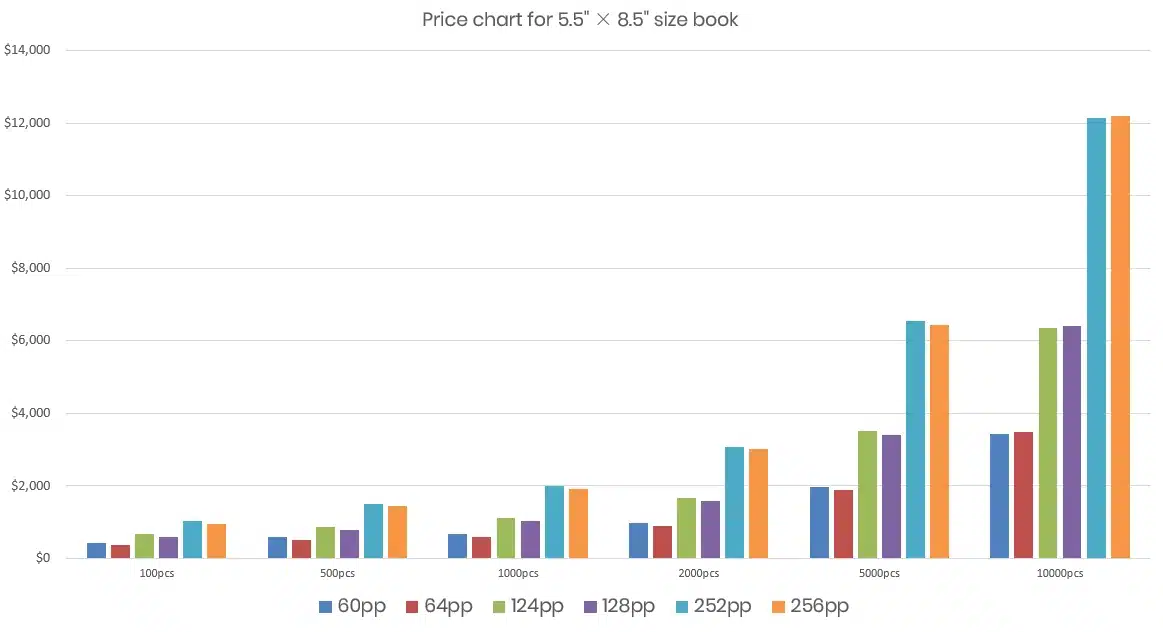Click the orange 256pp bar at 2000pcs
Screen dimensions: 1163x632
point(758,503)
